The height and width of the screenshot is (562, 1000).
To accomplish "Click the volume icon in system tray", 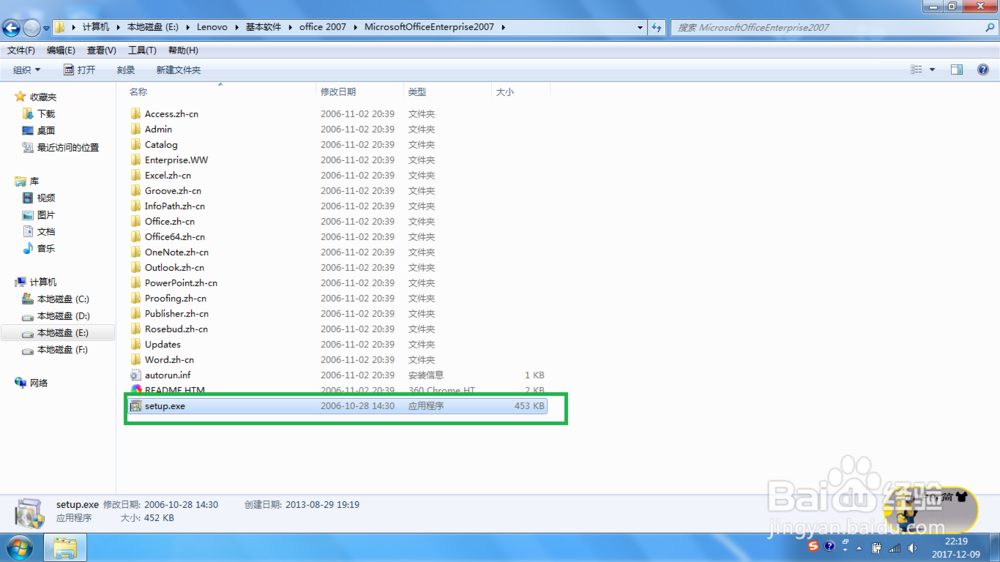I will click(x=913, y=548).
